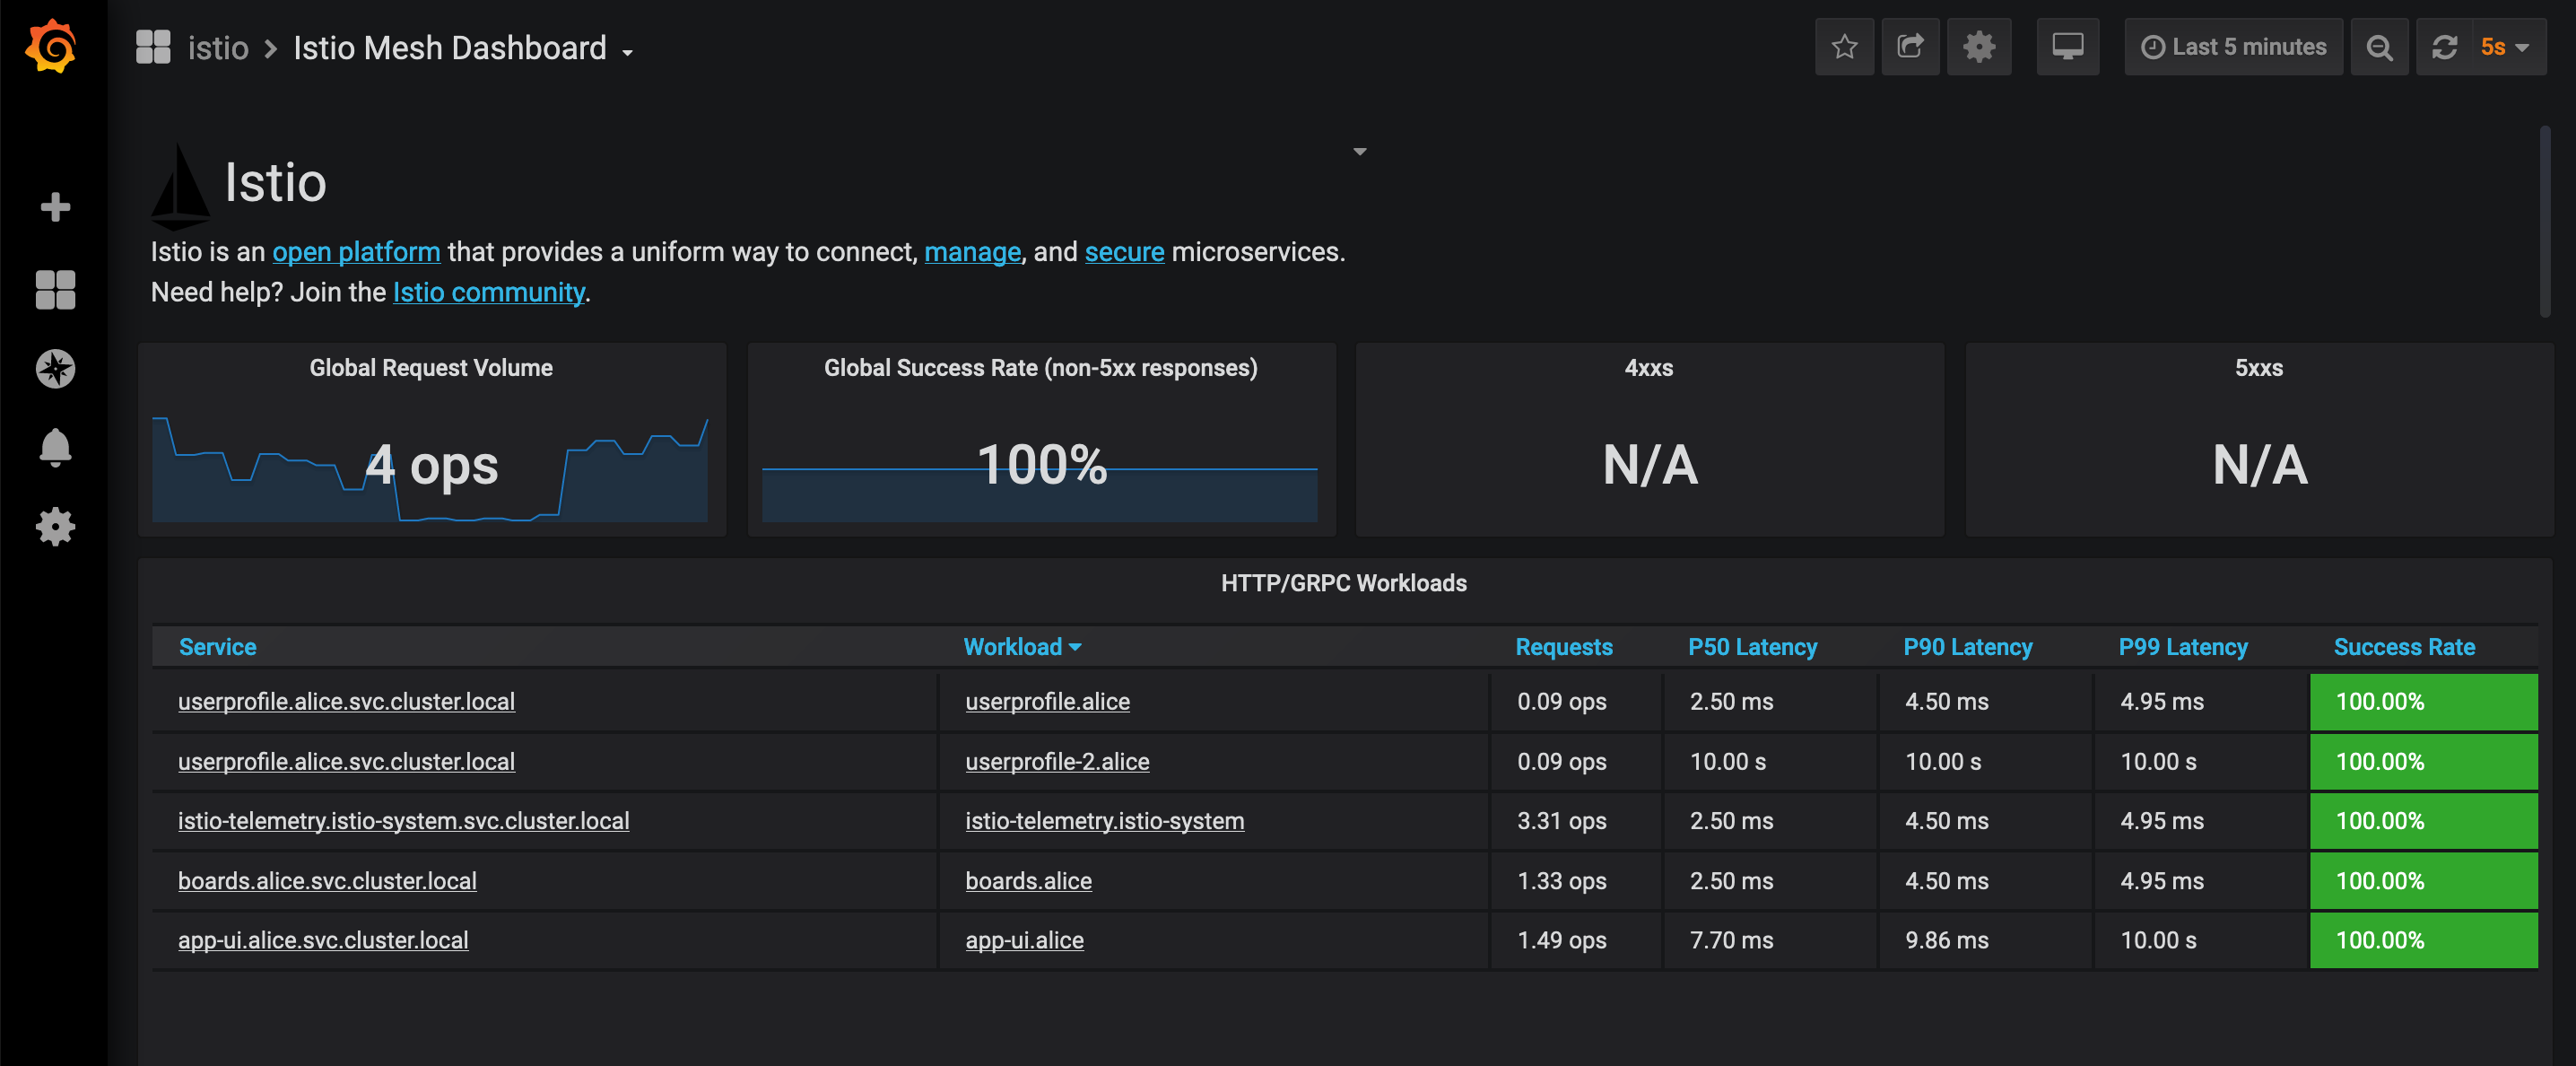Sort table by P50 Latency column

pos(1752,647)
